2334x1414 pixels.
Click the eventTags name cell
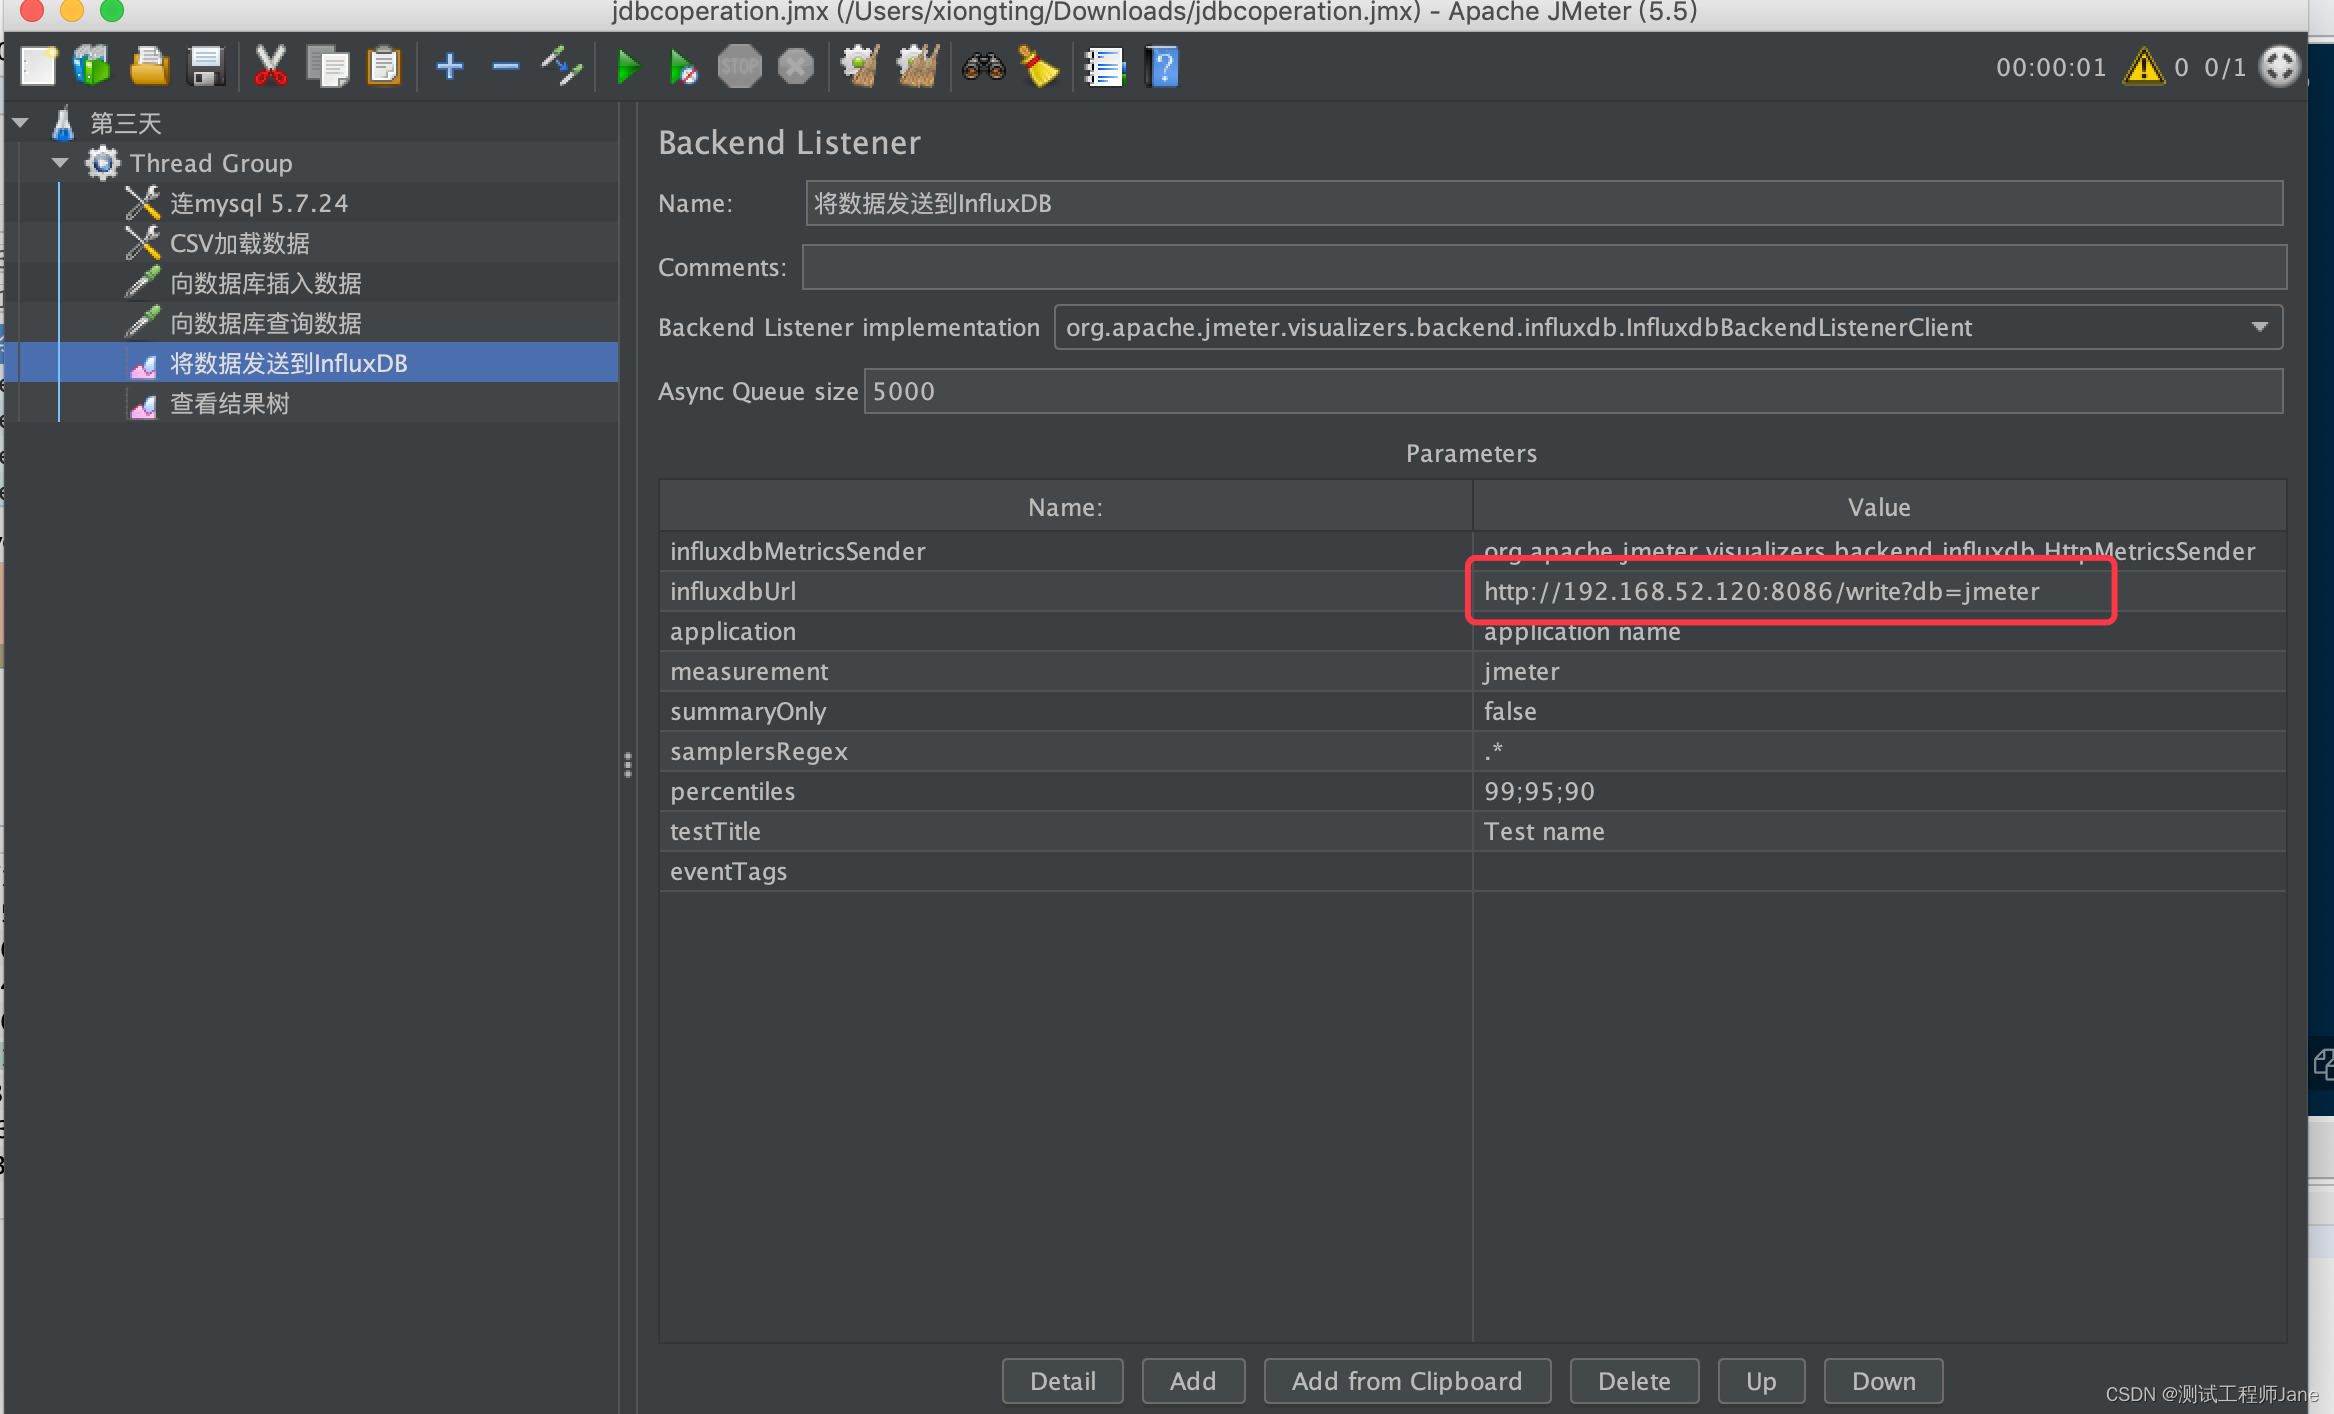1066,871
